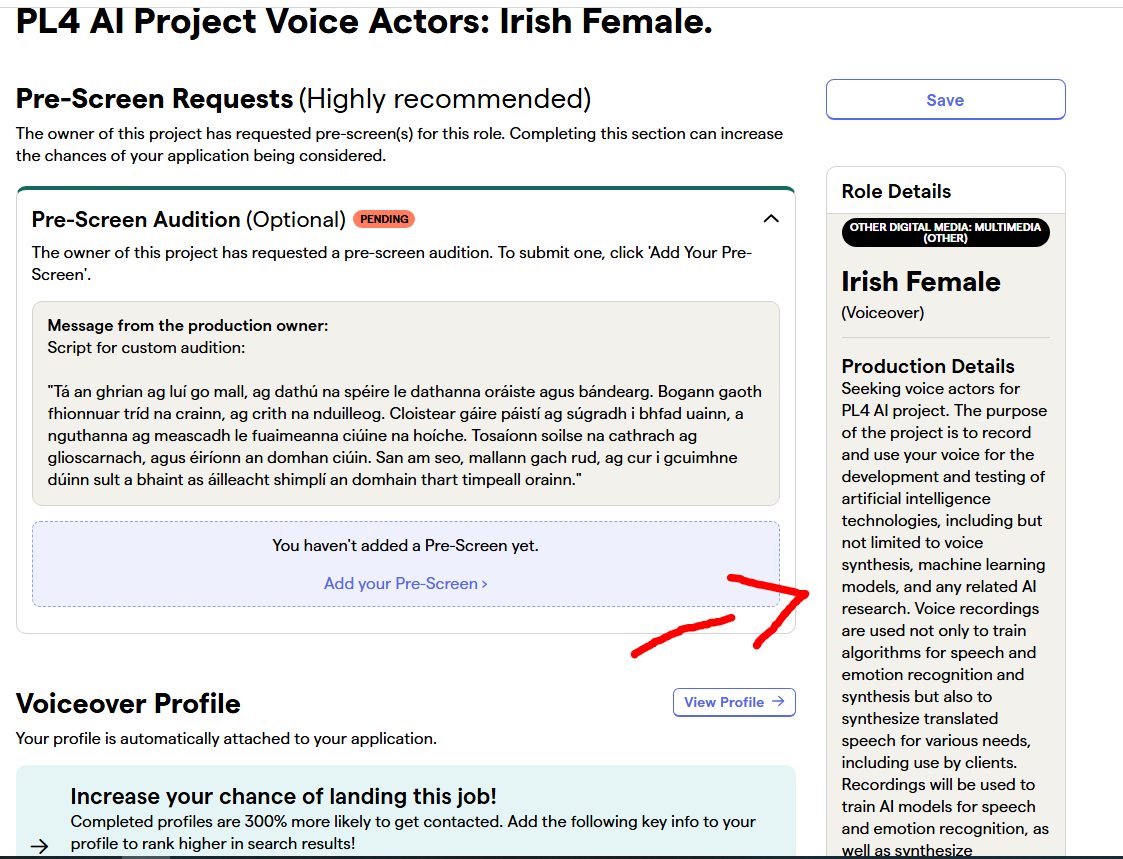Click the Save button
The height and width of the screenshot is (859, 1123).
point(945,100)
